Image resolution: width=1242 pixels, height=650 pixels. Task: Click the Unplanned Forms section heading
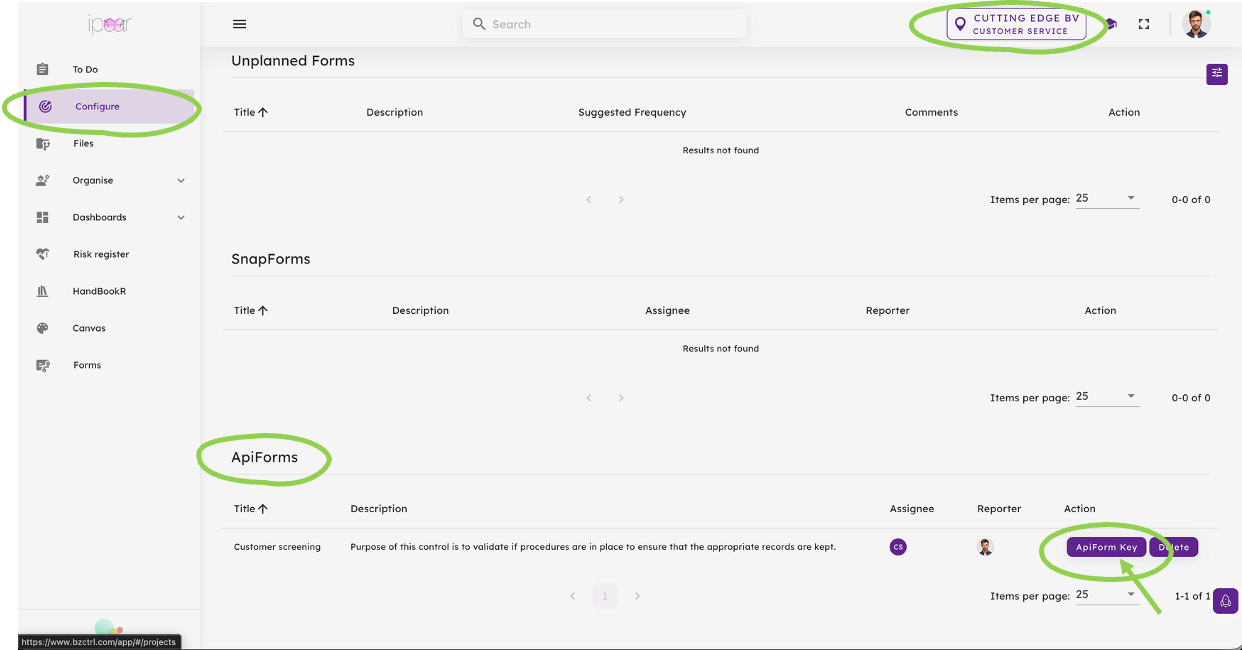click(293, 61)
